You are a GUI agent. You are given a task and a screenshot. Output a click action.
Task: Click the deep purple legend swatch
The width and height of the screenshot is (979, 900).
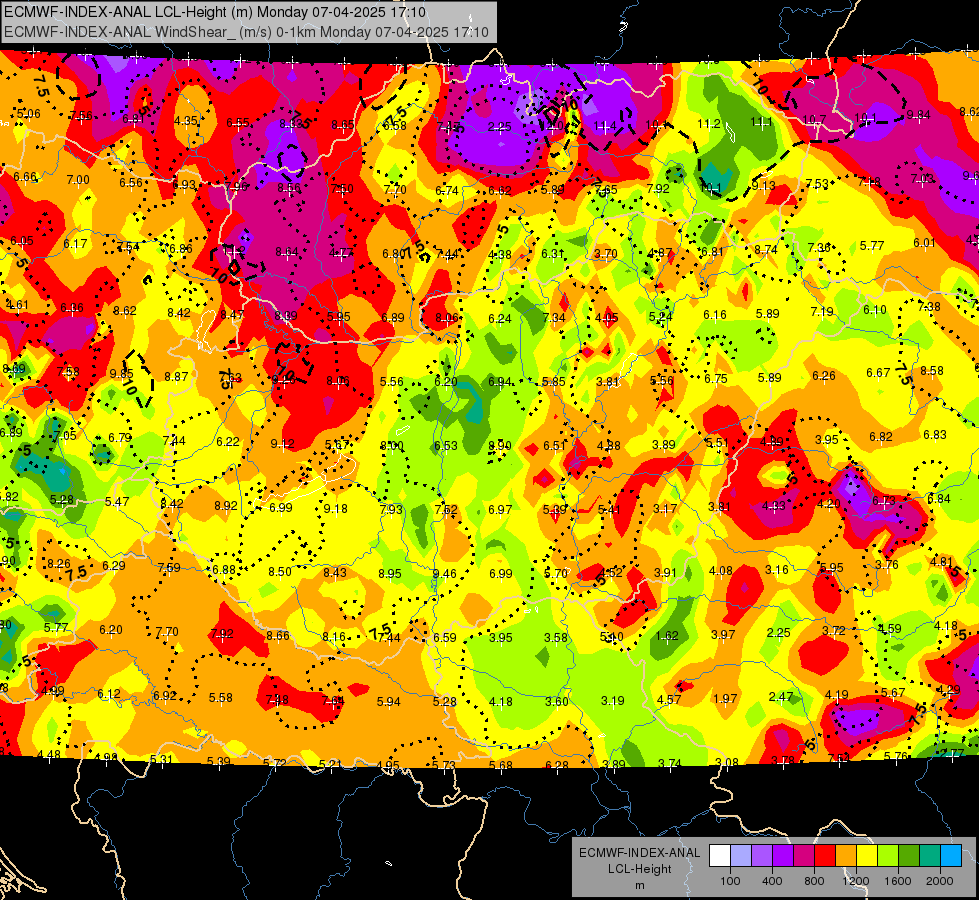pyautogui.click(x=783, y=856)
